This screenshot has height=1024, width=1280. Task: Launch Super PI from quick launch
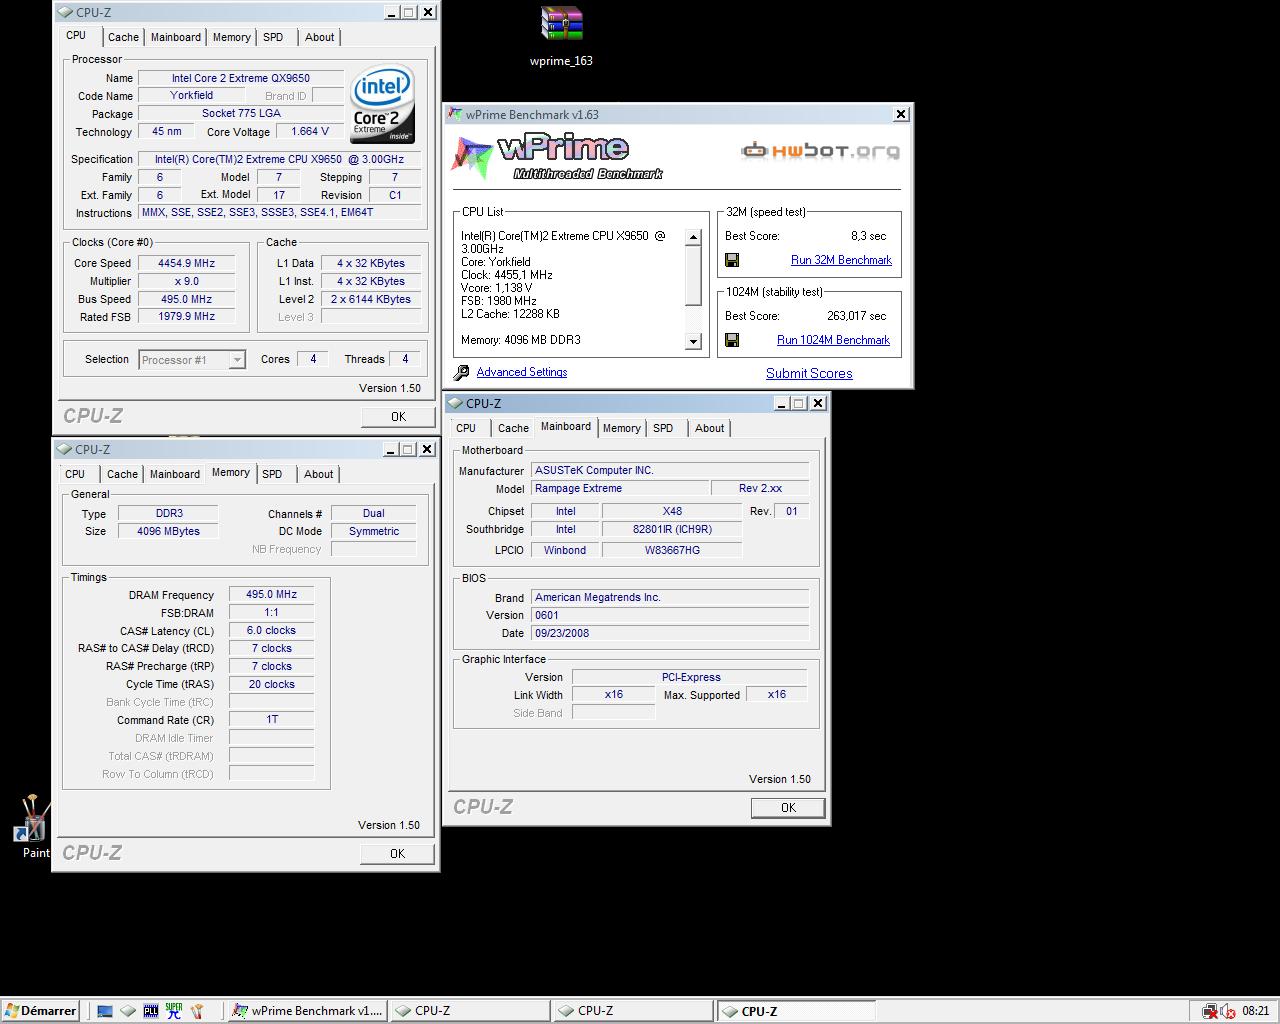[174, 1011]
